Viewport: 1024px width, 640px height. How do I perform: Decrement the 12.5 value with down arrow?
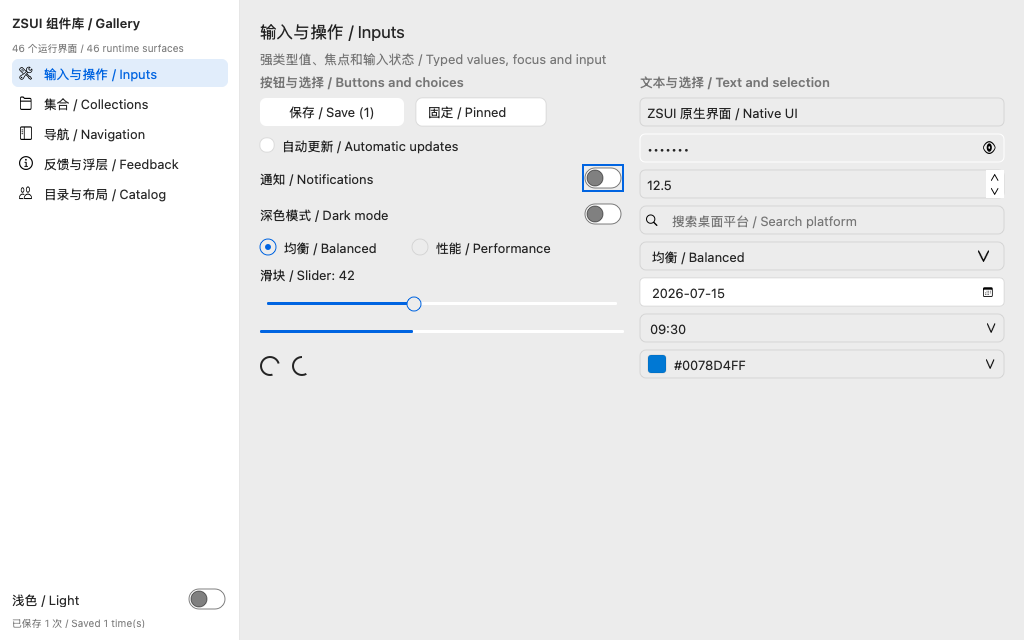[x=994, y=191]
